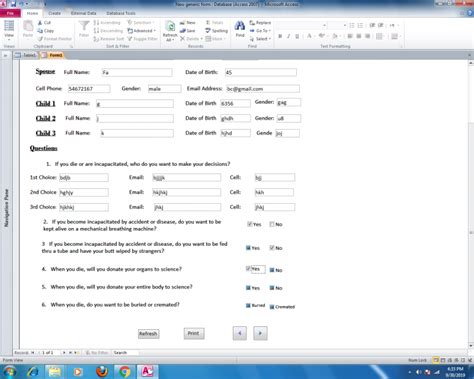Viewport: 474px width, 379px height.
Task: Align text right in Text Formatting
Action: pos(368,36)
